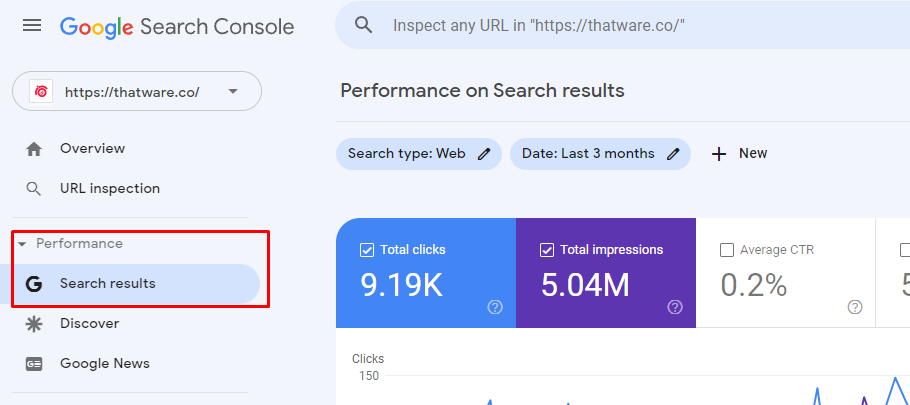Edit the Date filter pencil icon
This screenshot has width=910, height=405.
pyautogui.click(x=673, y=154)
